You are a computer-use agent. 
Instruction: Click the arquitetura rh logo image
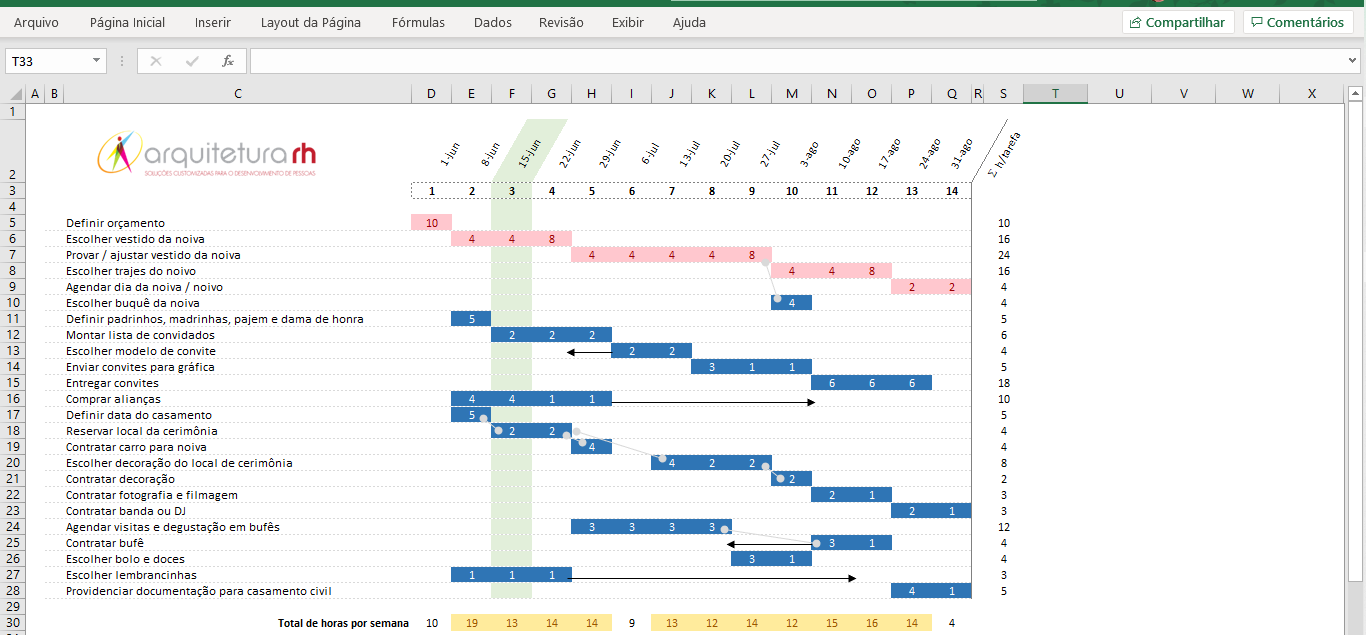[207, 154]
